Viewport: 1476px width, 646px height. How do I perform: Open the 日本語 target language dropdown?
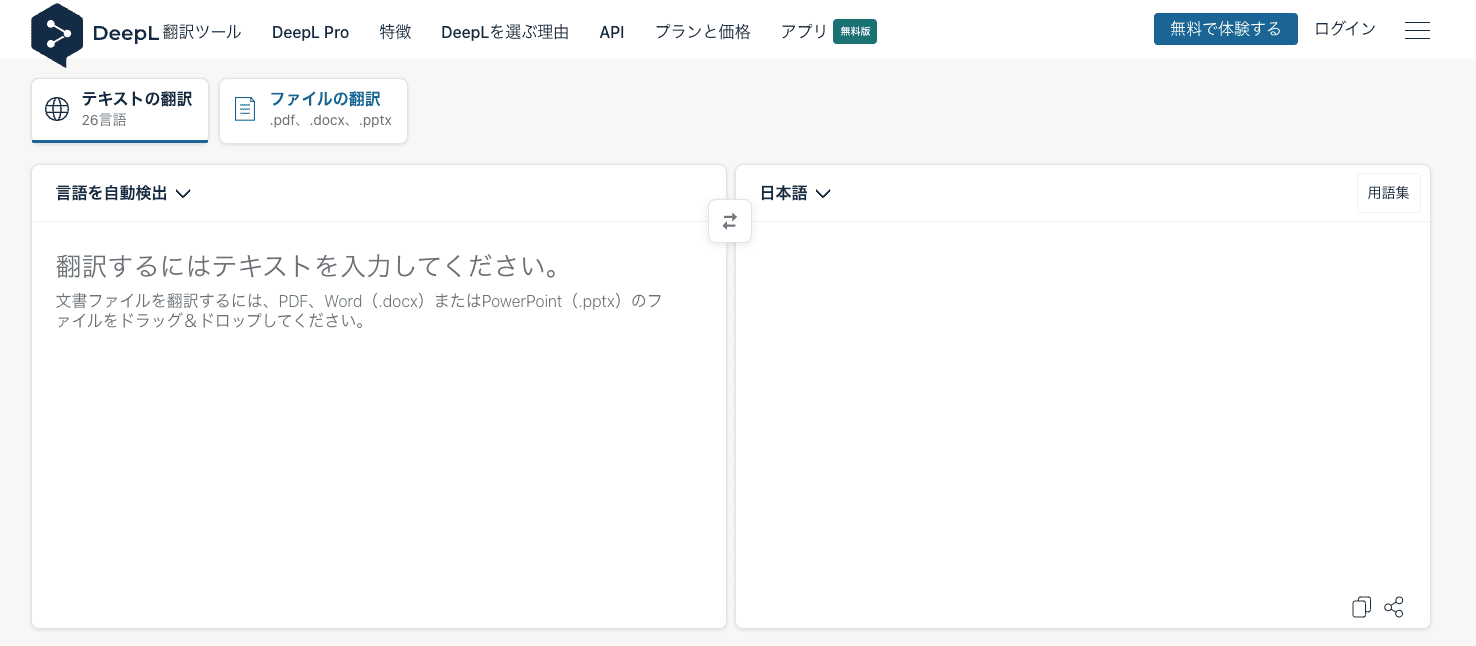coord(795,193)
